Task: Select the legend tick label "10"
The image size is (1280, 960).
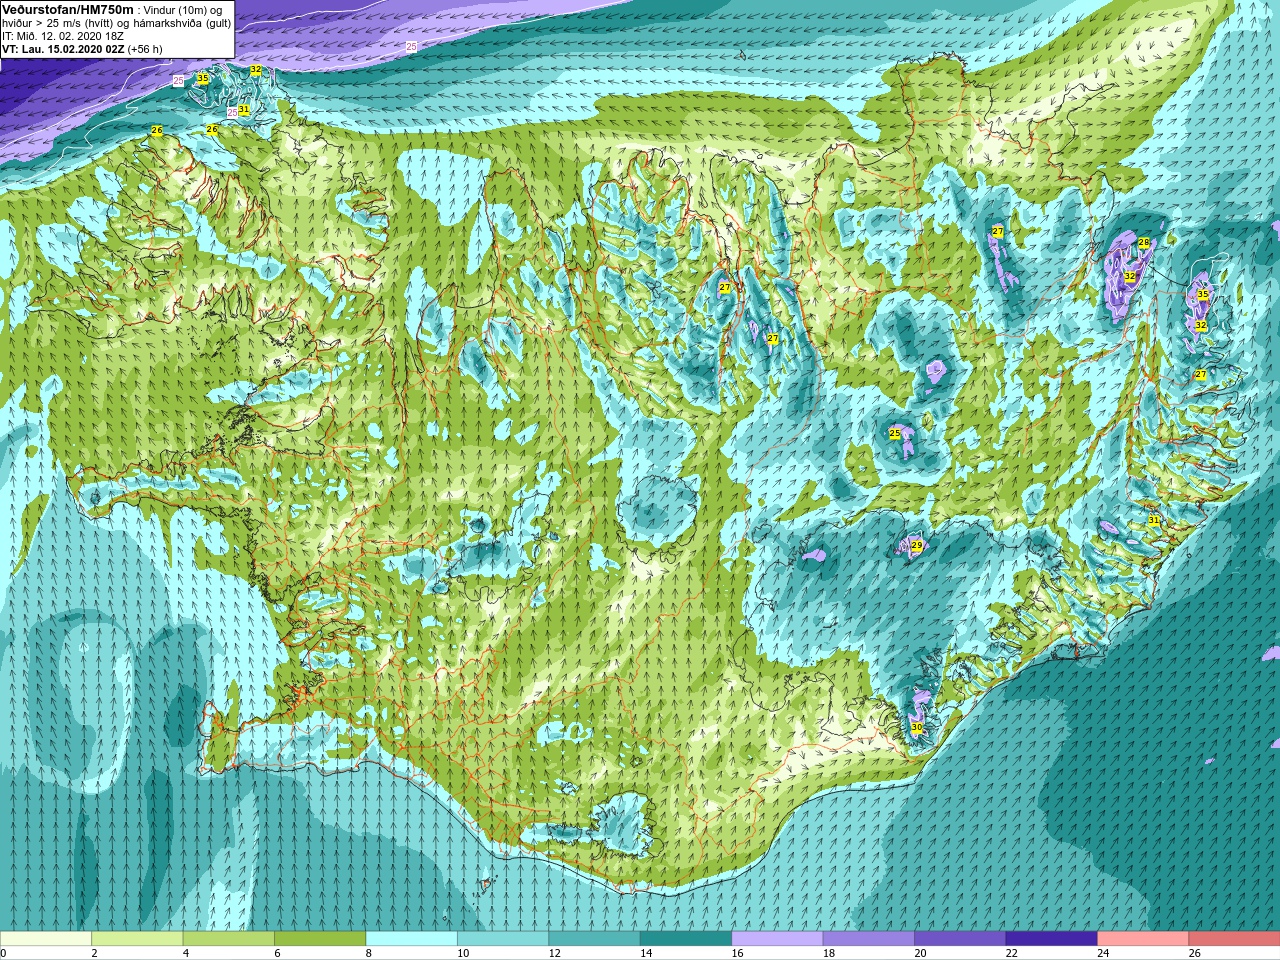Action: [463, 953]
